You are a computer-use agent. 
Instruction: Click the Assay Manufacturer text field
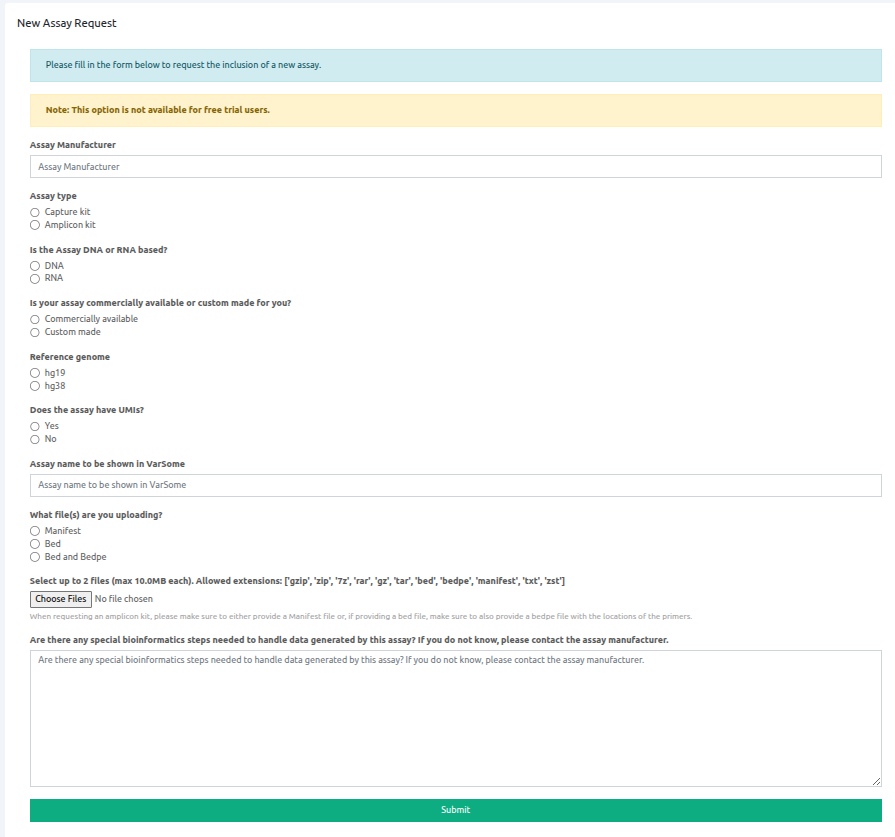pyautogui.click(x=455, y=167)
